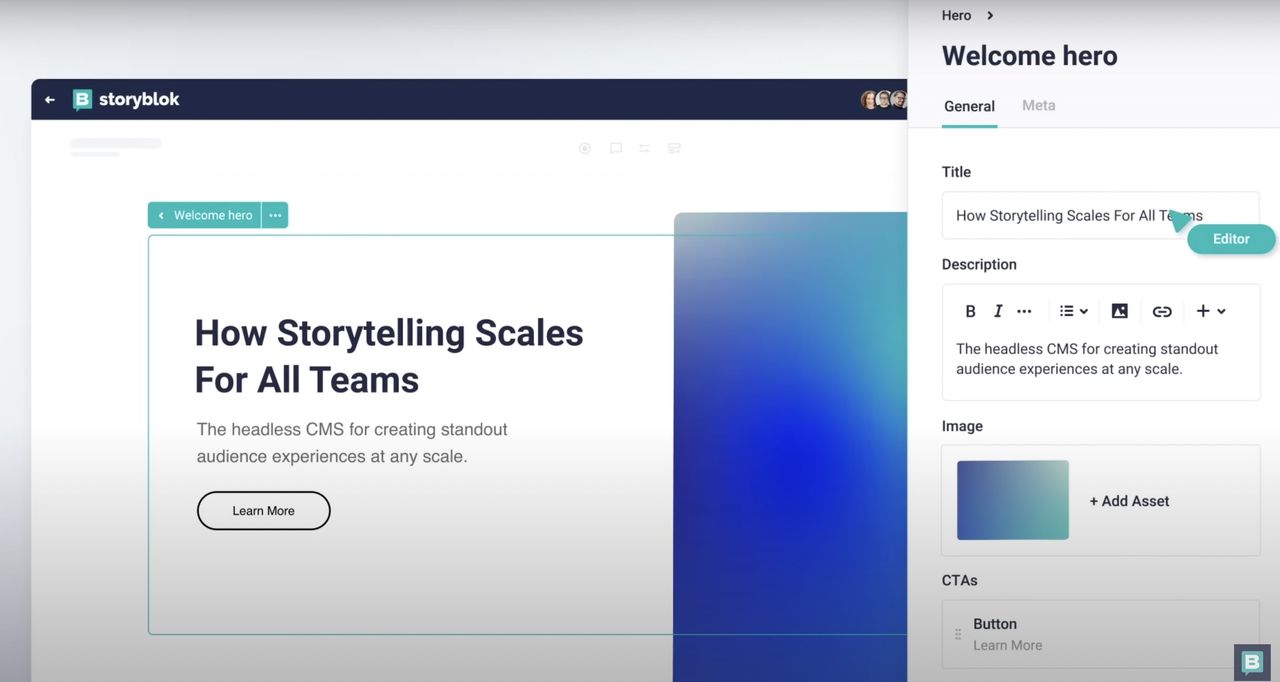Viewport: 1280px width, 682px height.
Task: Click the Description text area content
Action: tap(1087, 359)
